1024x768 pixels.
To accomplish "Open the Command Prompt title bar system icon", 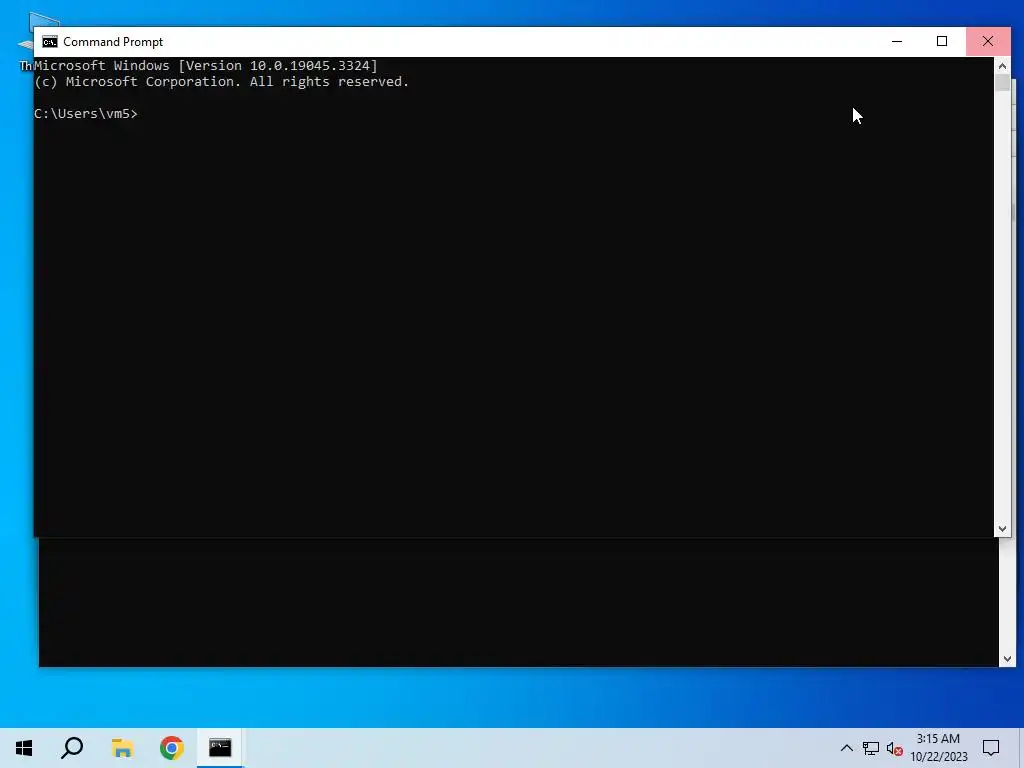I will pyautogui.click(x=50, y=42).
